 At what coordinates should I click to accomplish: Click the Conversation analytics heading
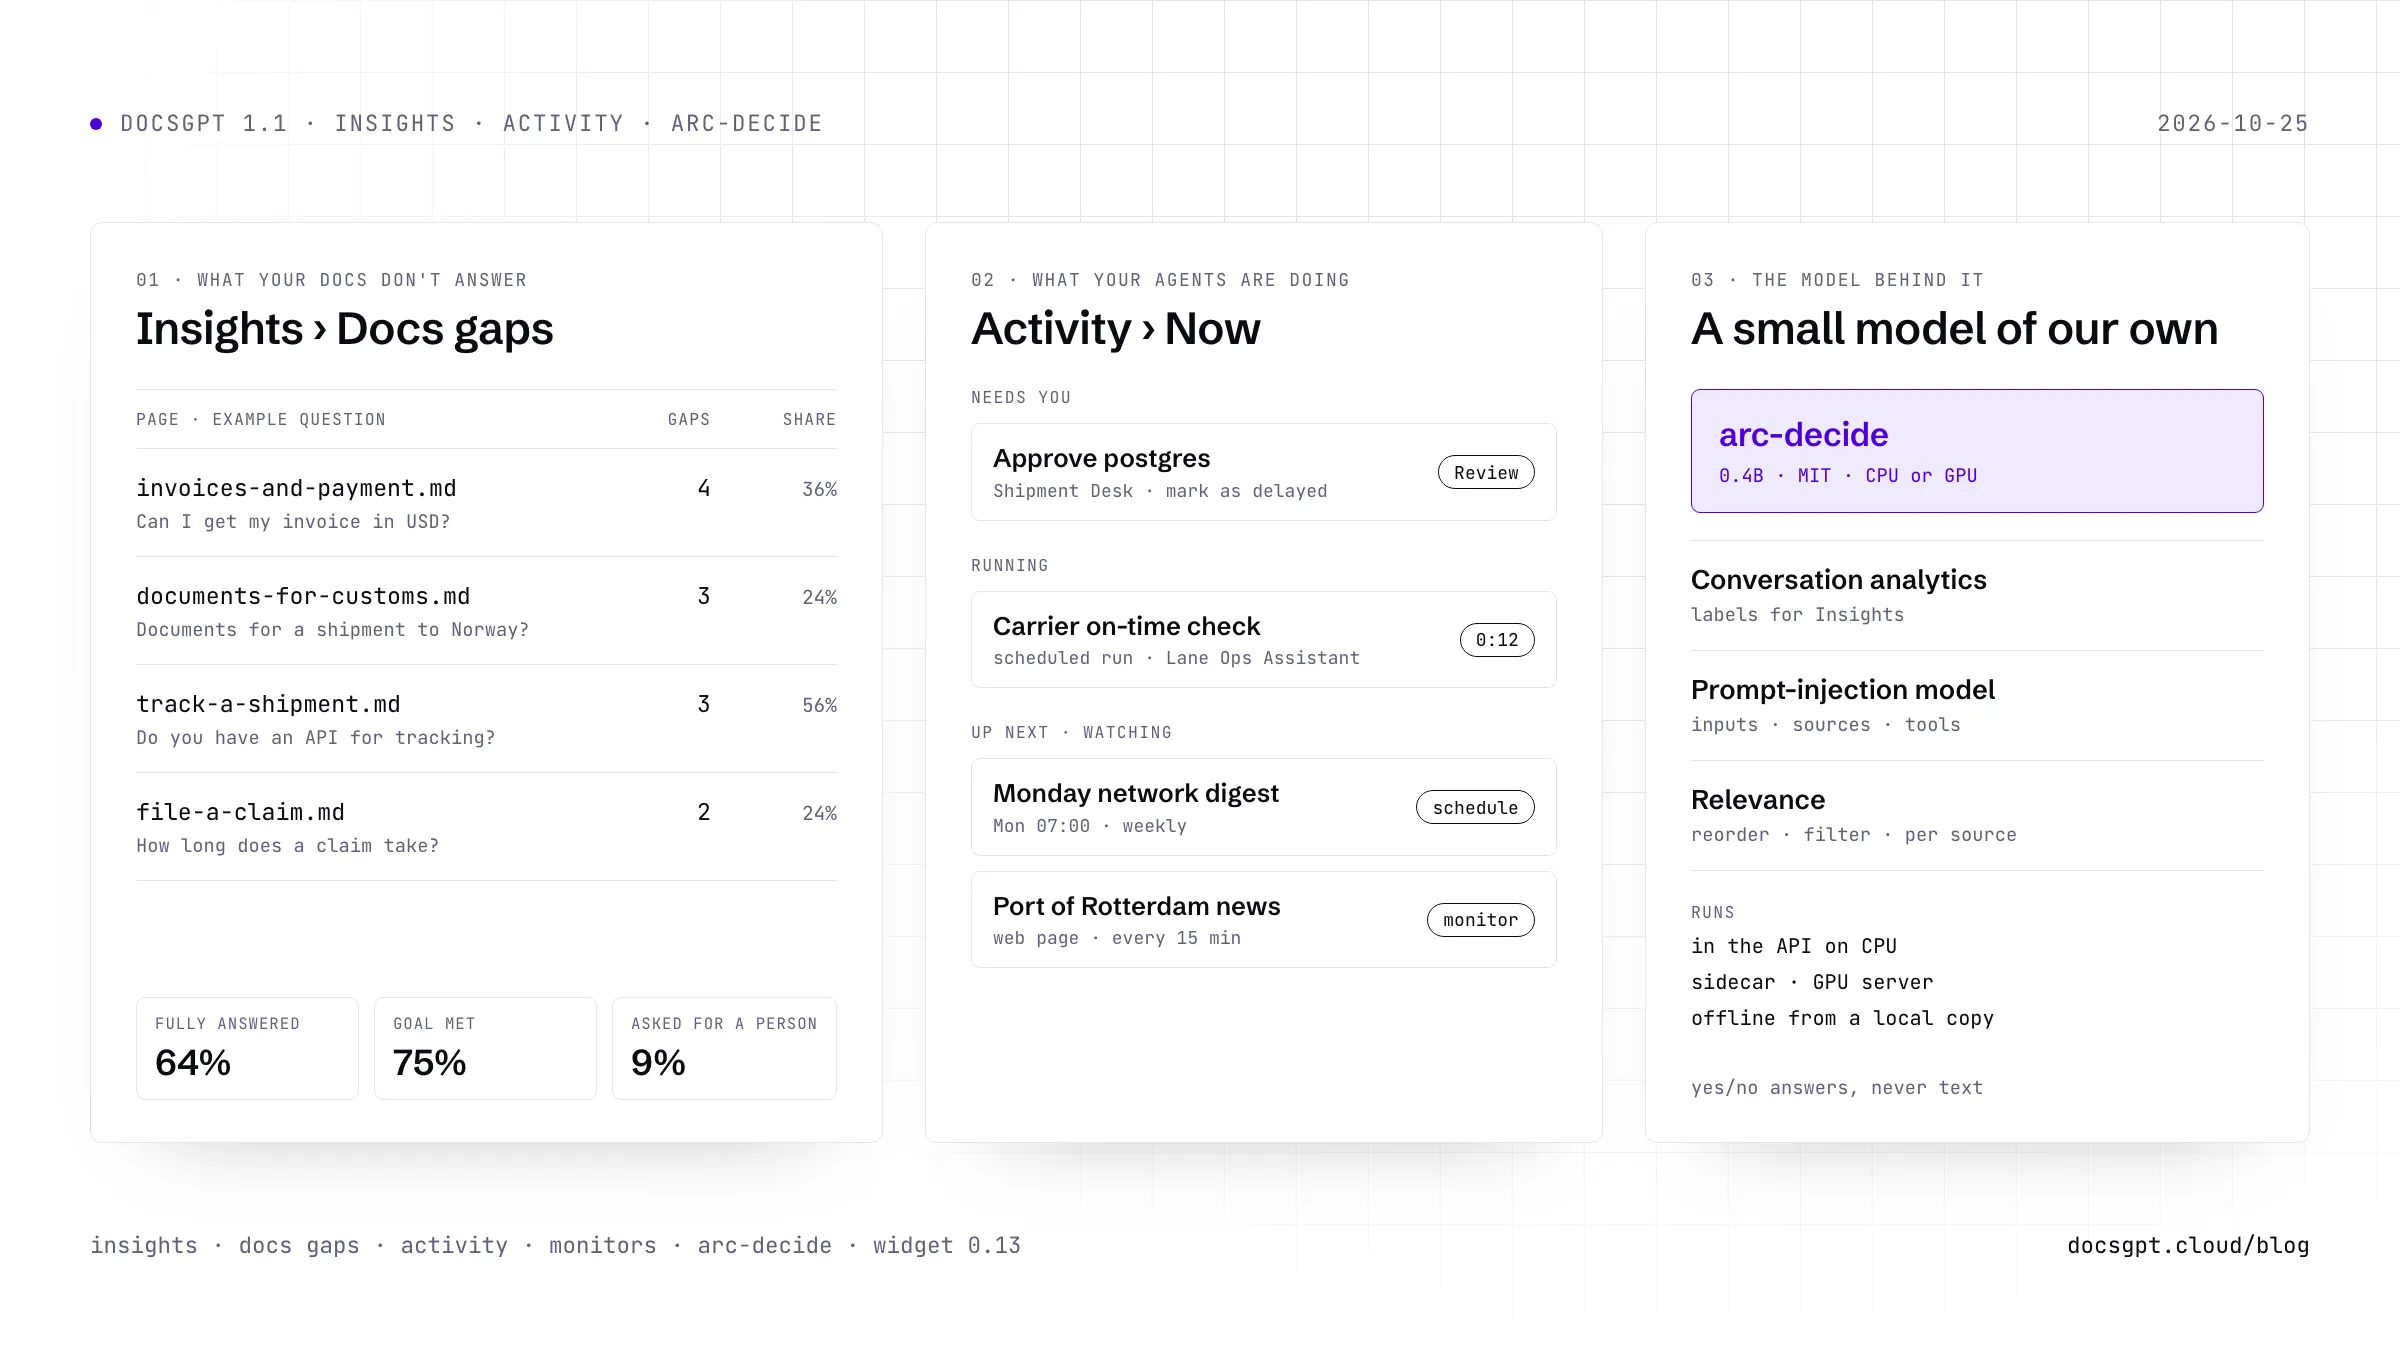point(1838,580)
